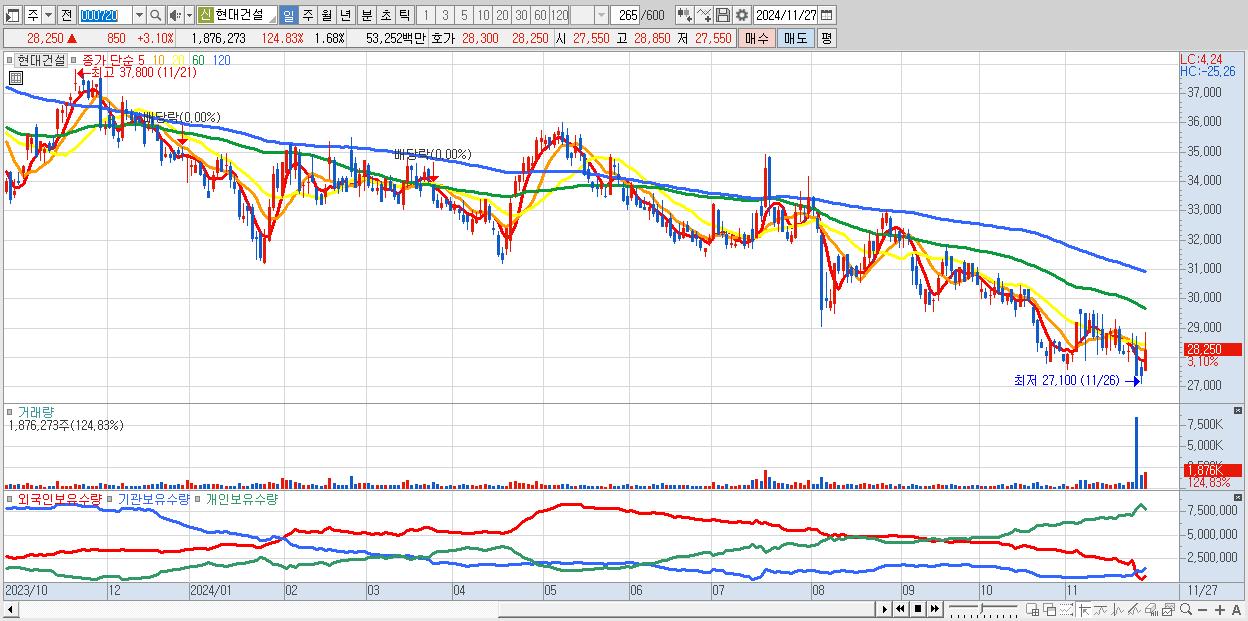Collapse the volume pane corner button
Image resolution: width=1248 pixels, height=621 pixels.
tap(1240, 411)
